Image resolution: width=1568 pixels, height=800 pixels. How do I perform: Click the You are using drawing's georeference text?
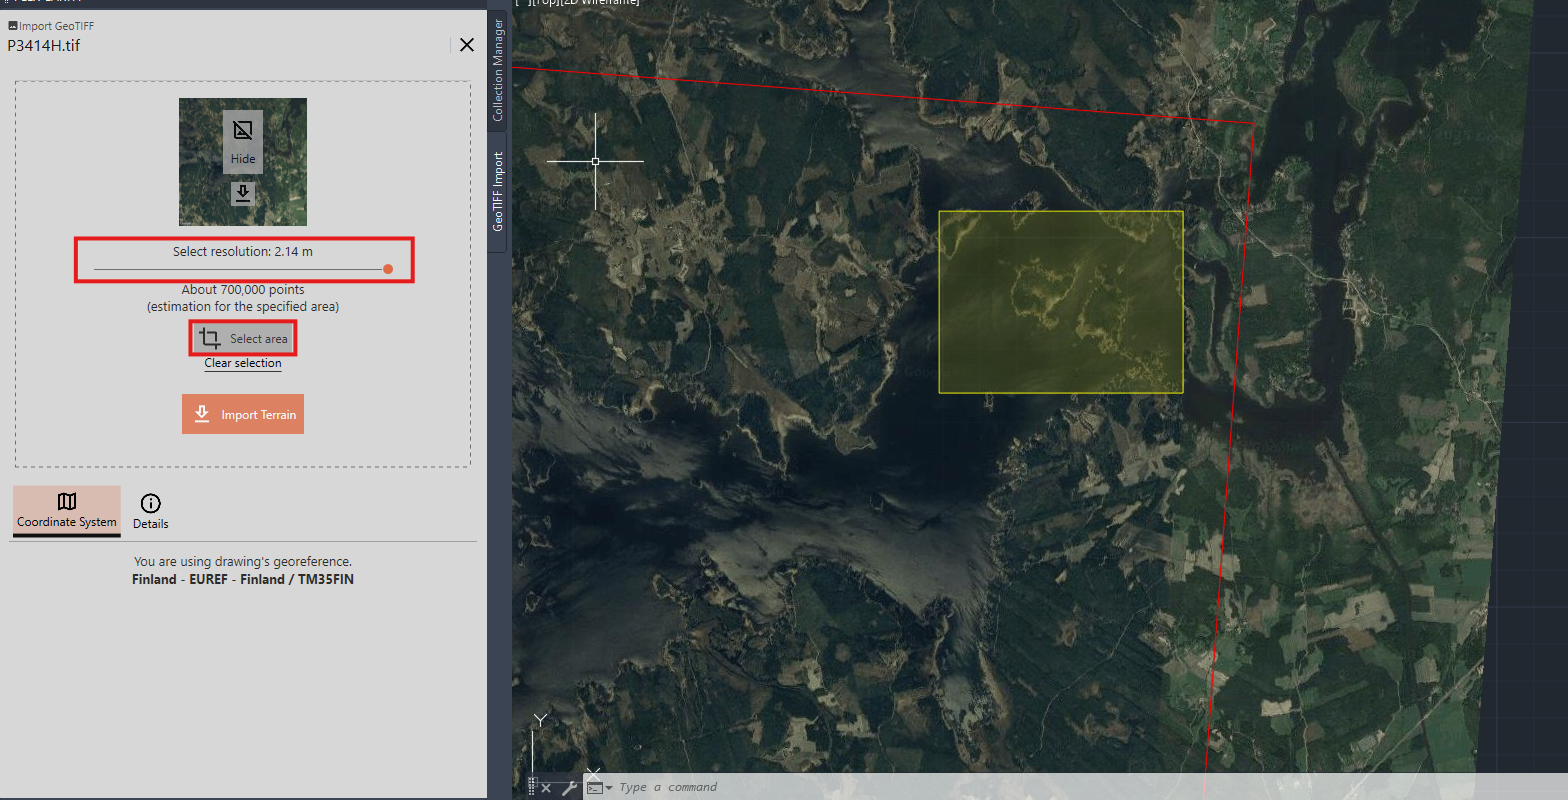point(243,562)
